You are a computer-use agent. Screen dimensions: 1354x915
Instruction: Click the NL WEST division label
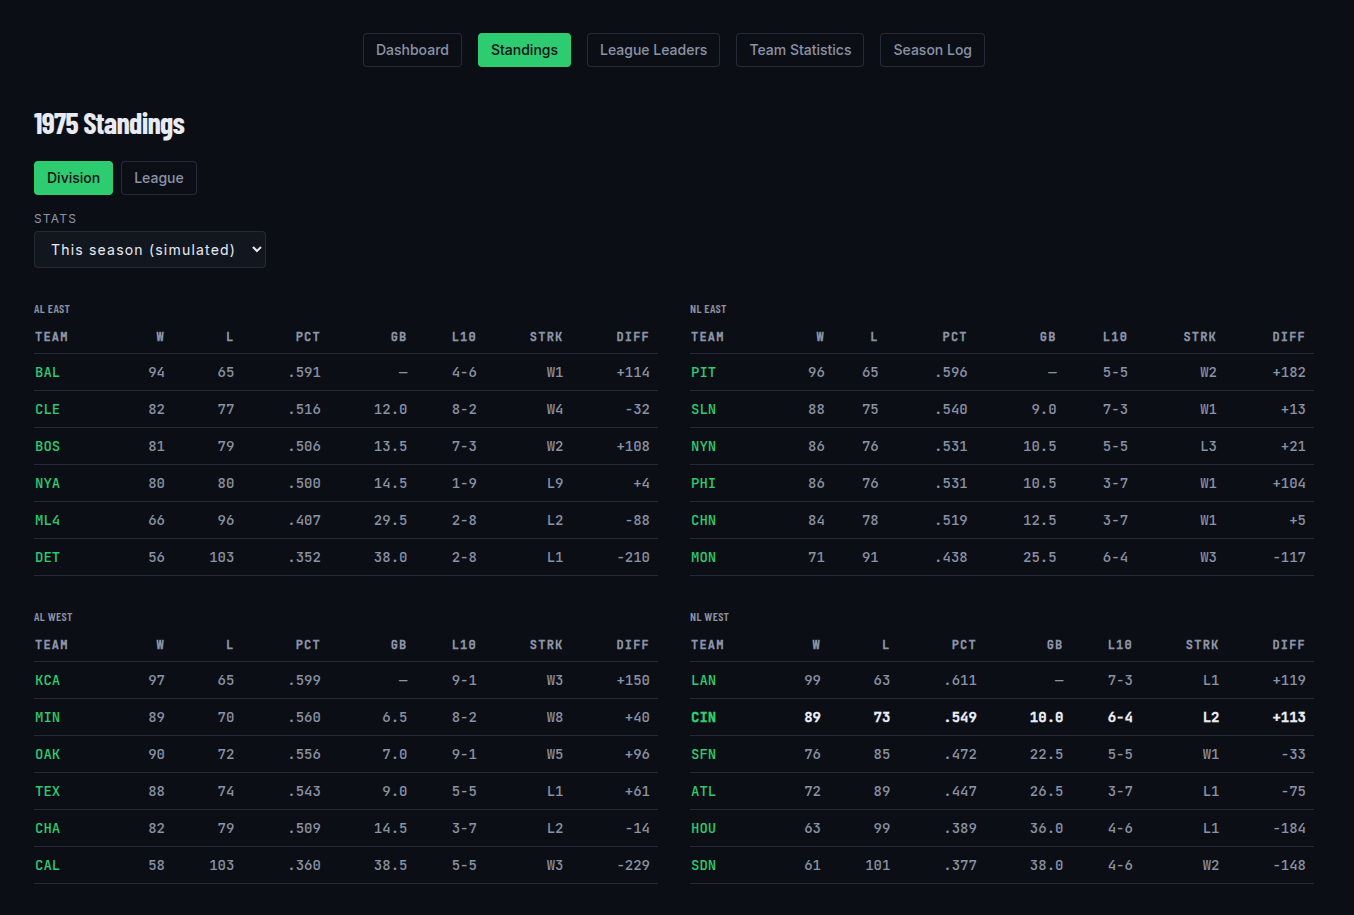[709, 617]
